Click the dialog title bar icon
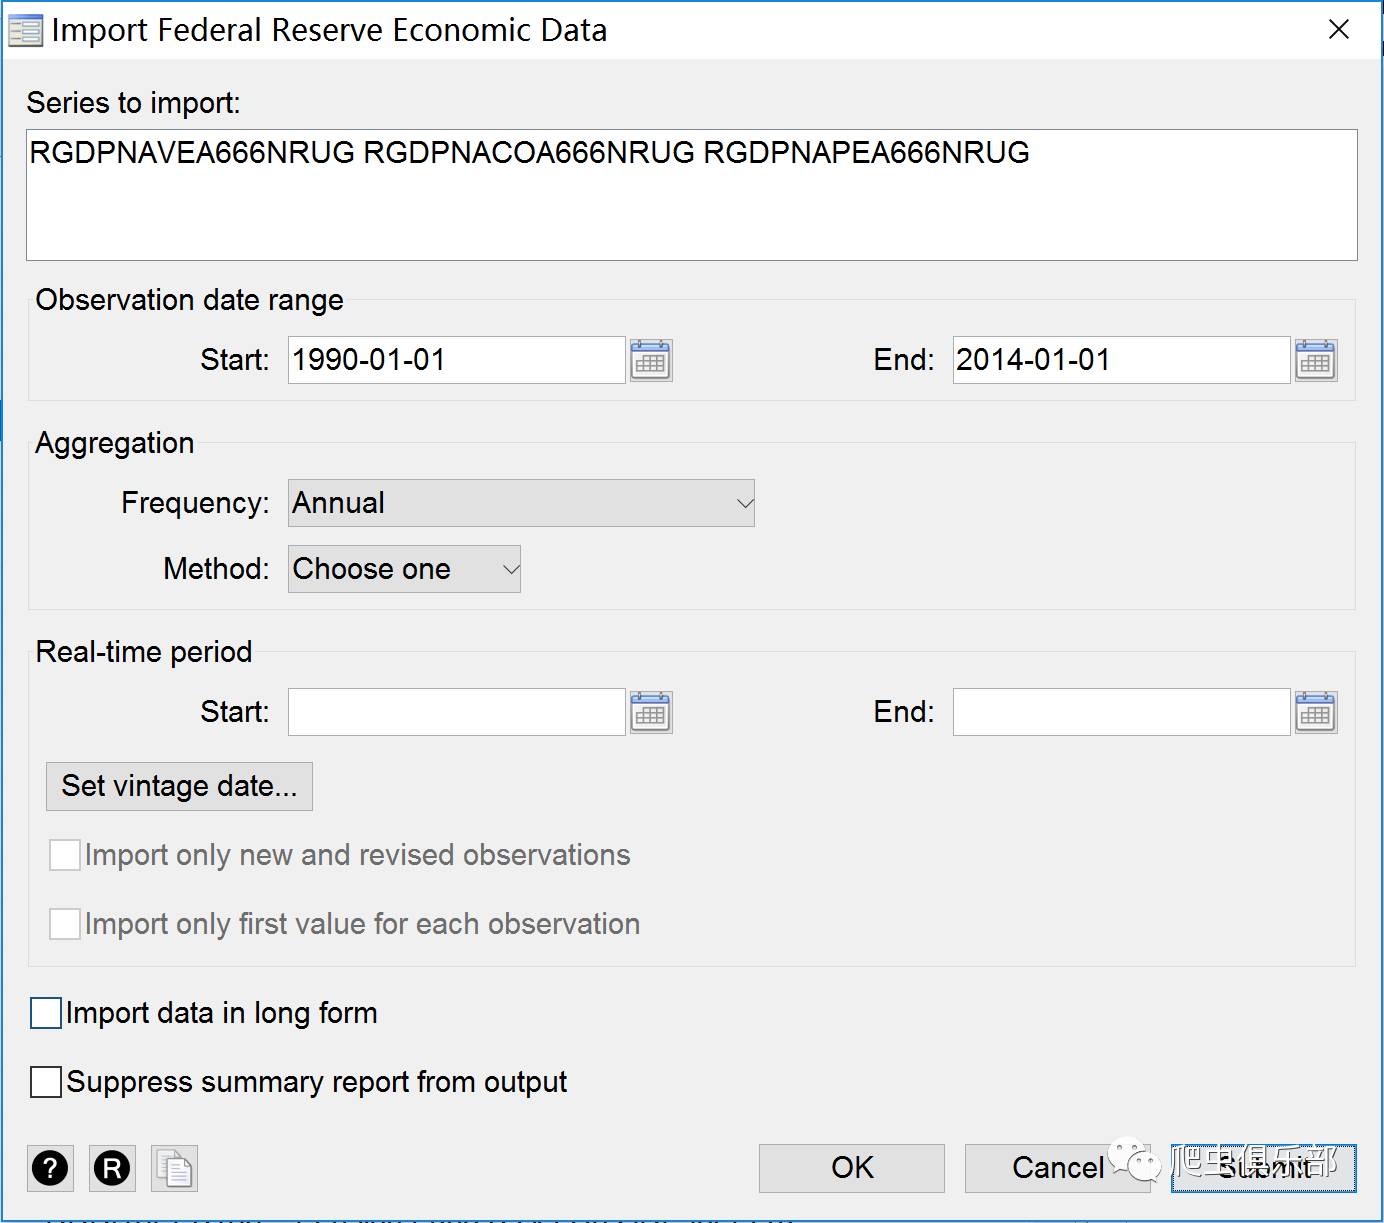The image size is (1384, 1223). pos(25,31)
